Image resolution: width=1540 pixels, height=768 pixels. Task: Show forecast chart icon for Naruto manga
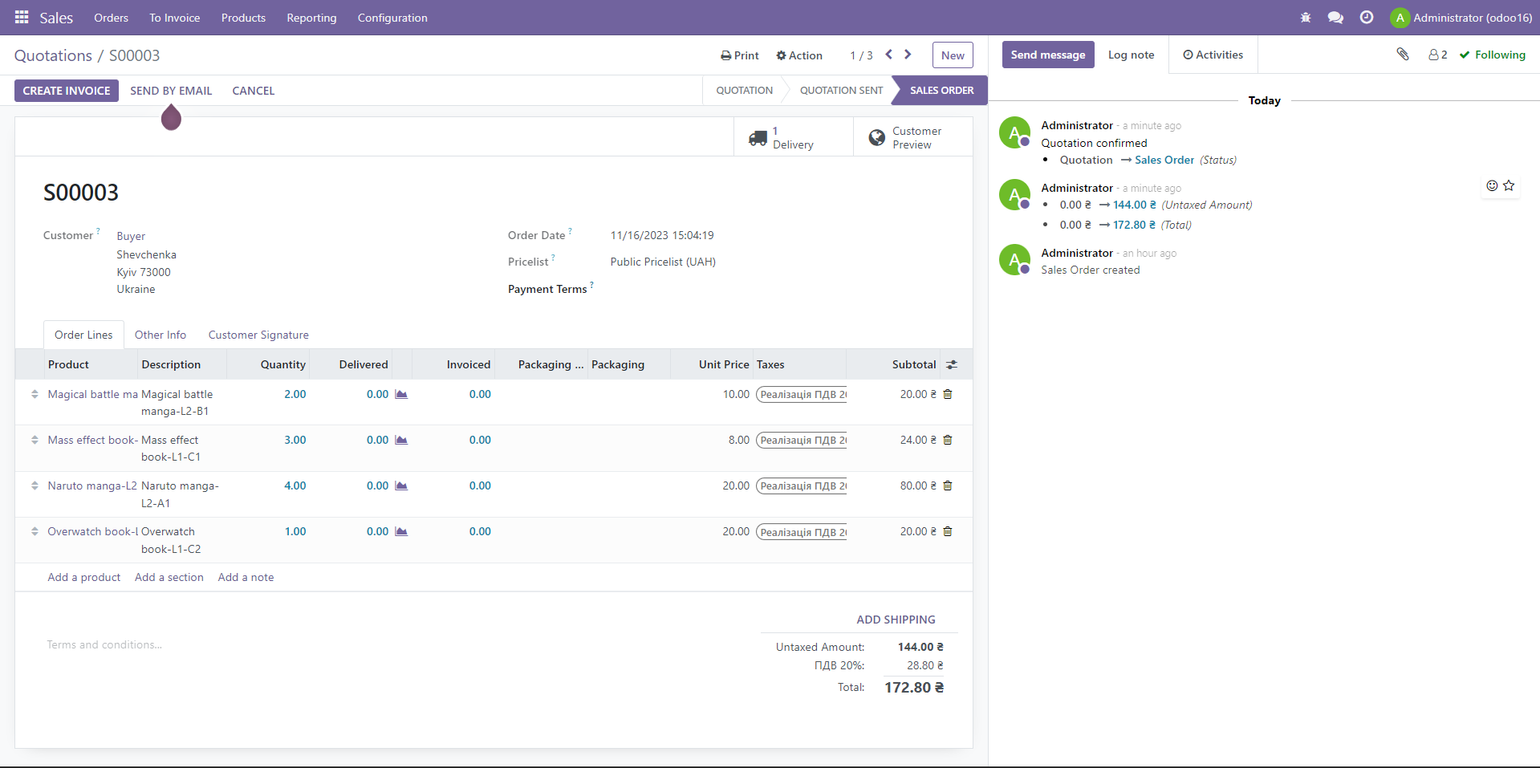401,486
